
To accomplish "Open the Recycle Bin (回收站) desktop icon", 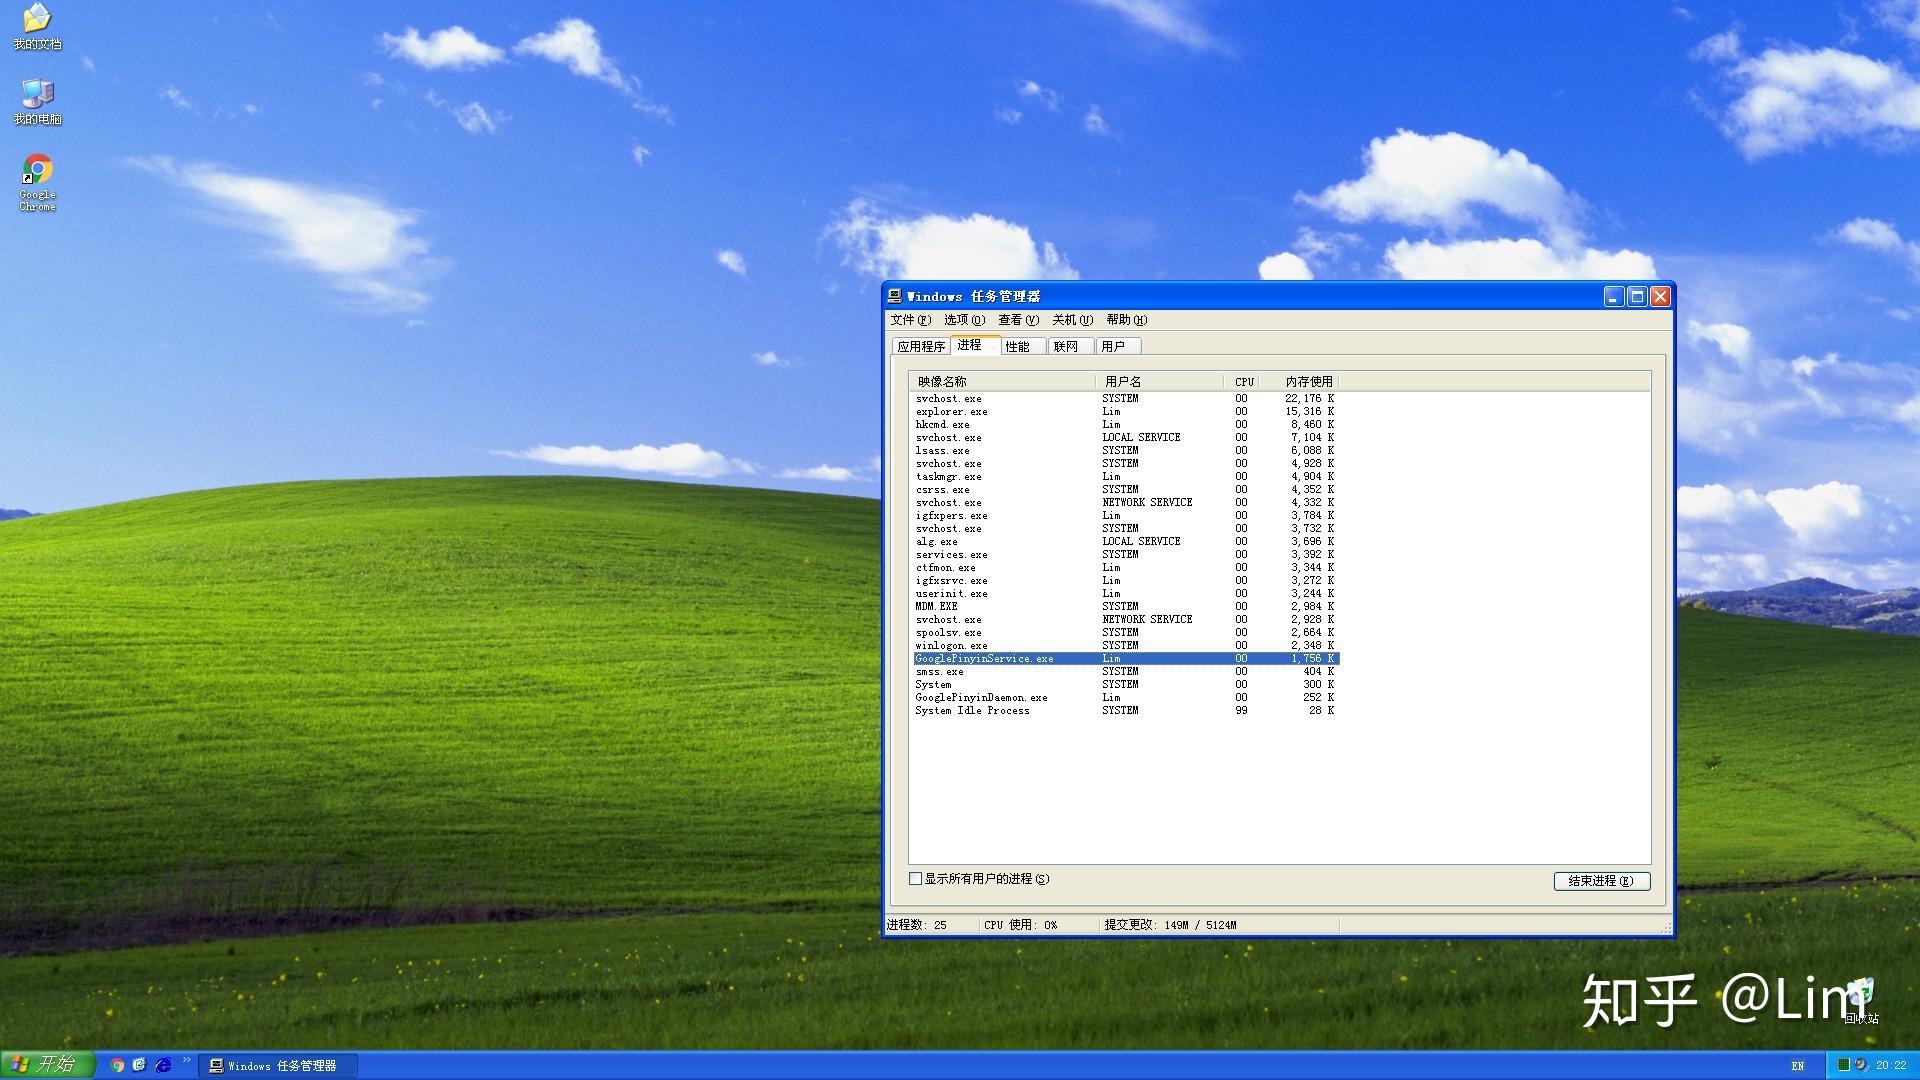I will pyautogui.click(x=1861, y=1002).
